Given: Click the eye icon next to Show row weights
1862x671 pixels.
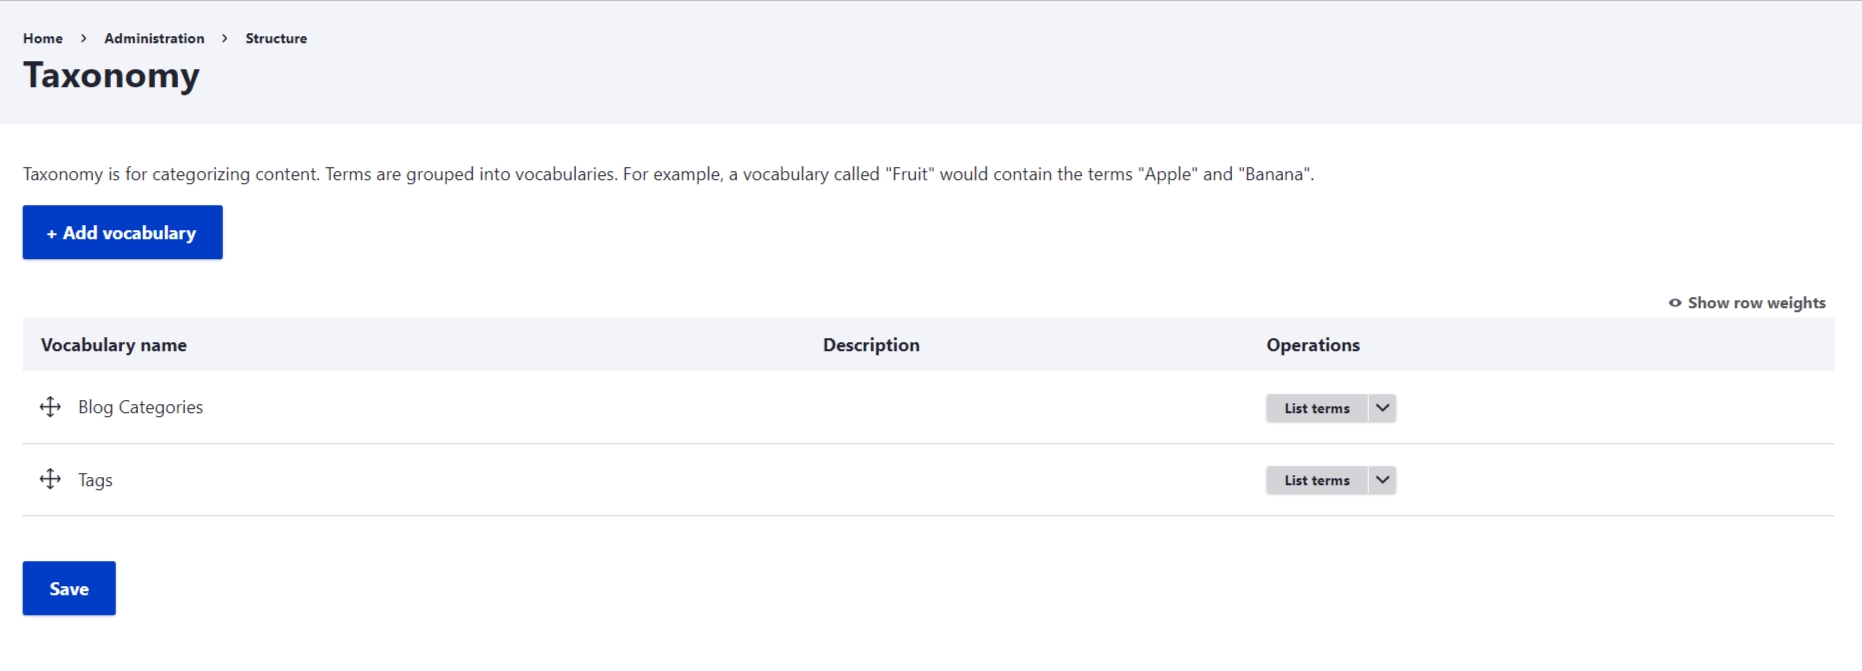Looking at the screenshot, I should [1675, 303].
